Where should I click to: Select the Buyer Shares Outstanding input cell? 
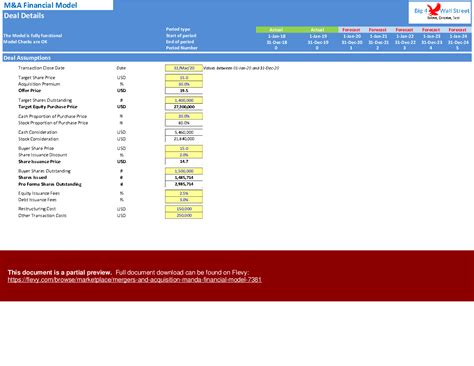click(x=184, y=171)
